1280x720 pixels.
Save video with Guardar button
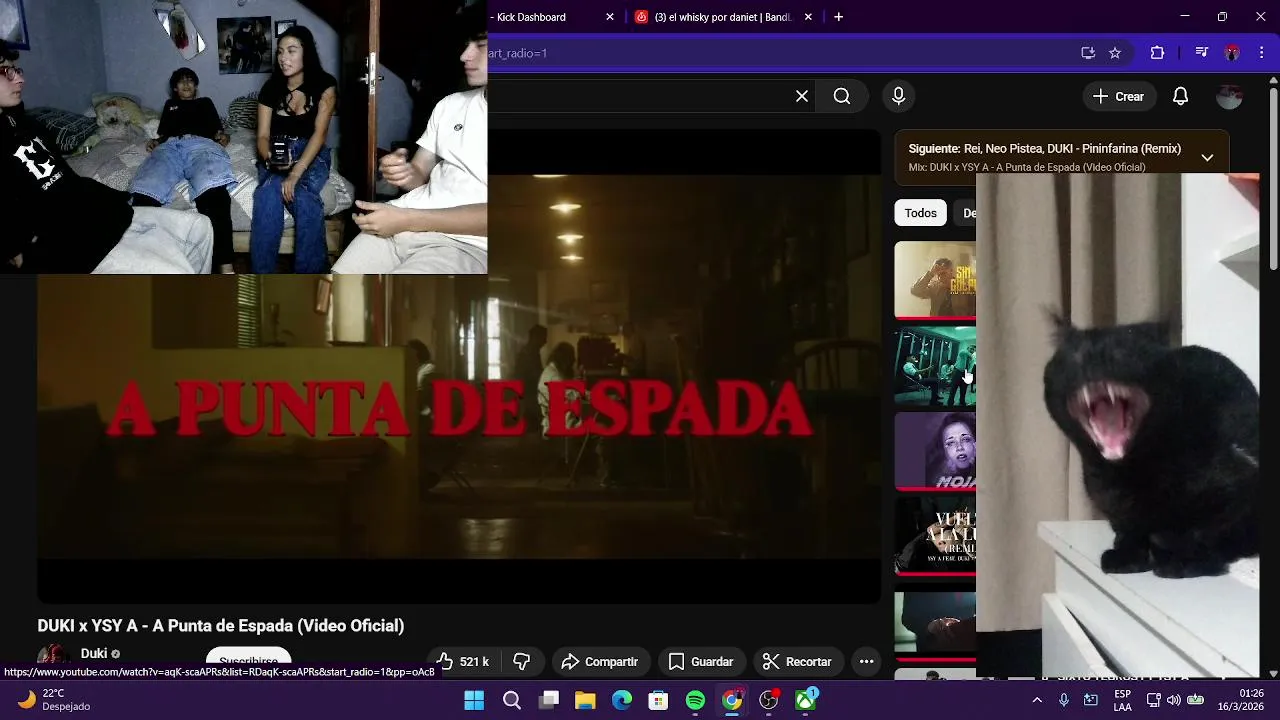[x=701, y=661]
